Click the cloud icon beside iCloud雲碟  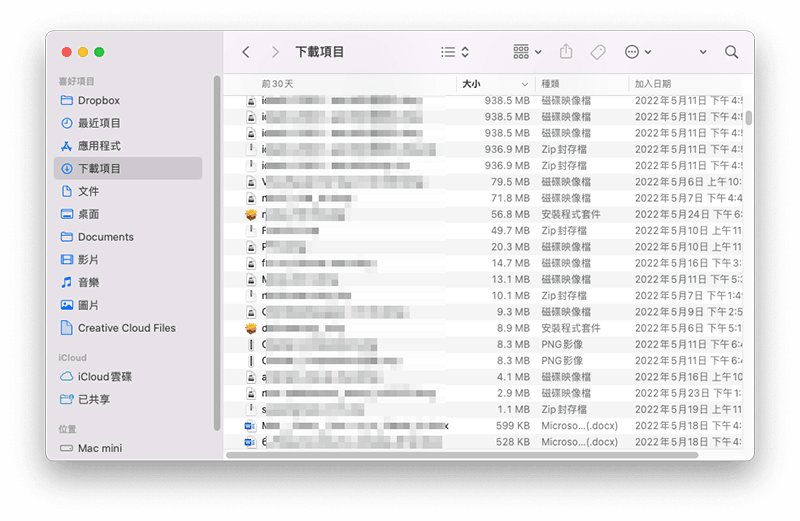(67, 377)
